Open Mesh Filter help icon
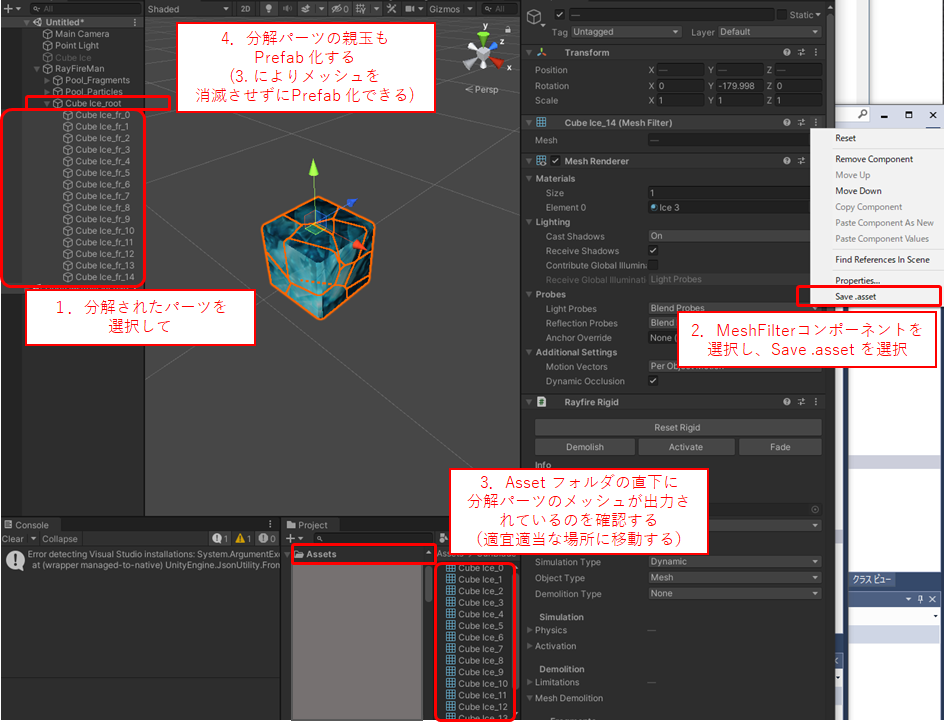 [787, 122]
